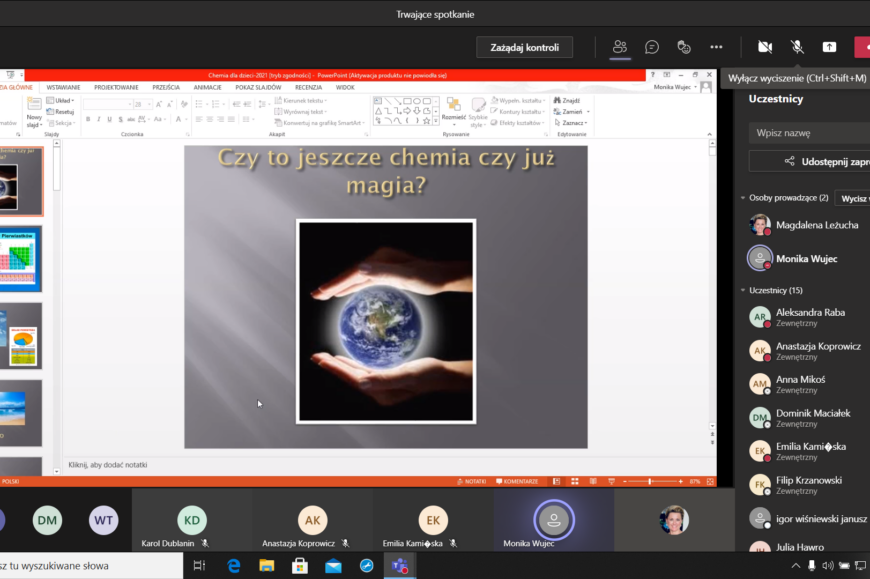Open the Zaznacz select dropdown
The image size is (870, 579).
point(571,123)
